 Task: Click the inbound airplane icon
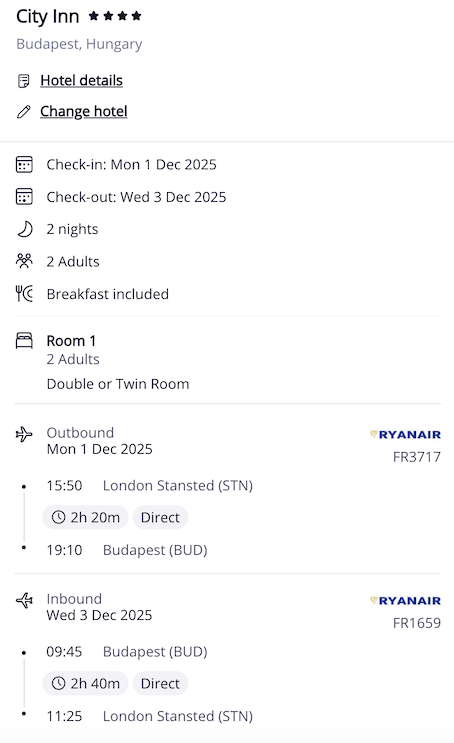click(24, 600)
